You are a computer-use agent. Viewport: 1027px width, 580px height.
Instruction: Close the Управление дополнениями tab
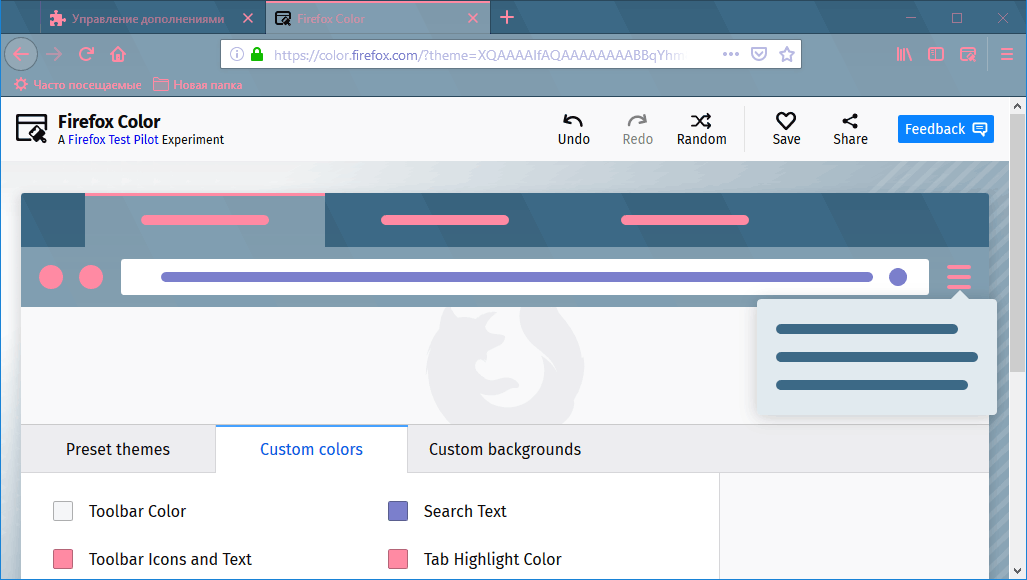248,18
